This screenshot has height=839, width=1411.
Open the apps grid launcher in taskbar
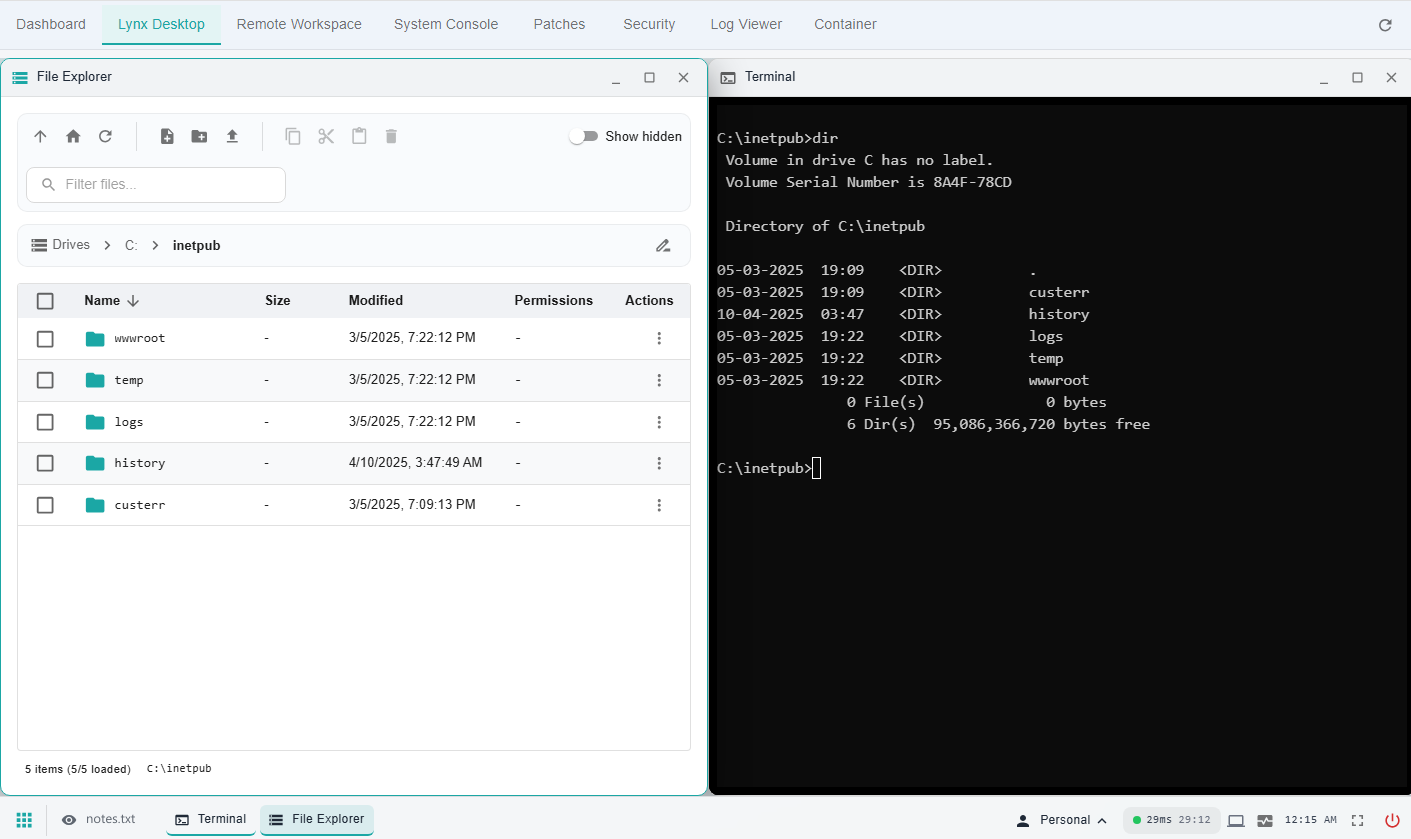tap(24, 820)
